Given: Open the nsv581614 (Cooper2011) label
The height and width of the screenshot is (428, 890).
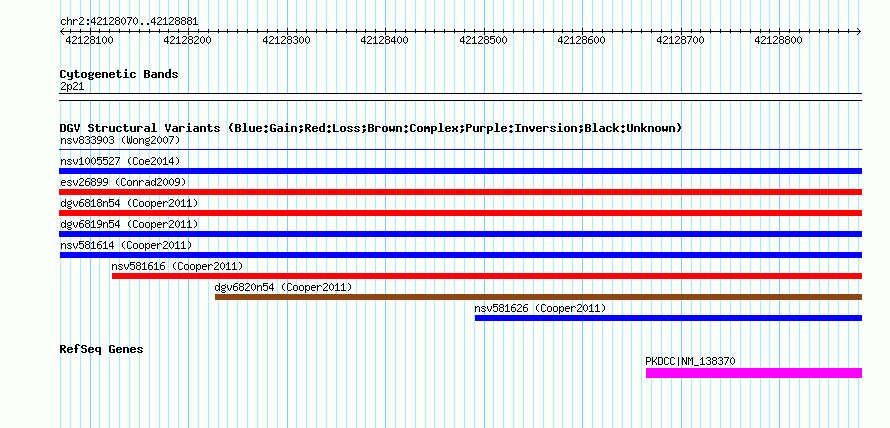Looking at the screenshot, I should tap(126, 245).
